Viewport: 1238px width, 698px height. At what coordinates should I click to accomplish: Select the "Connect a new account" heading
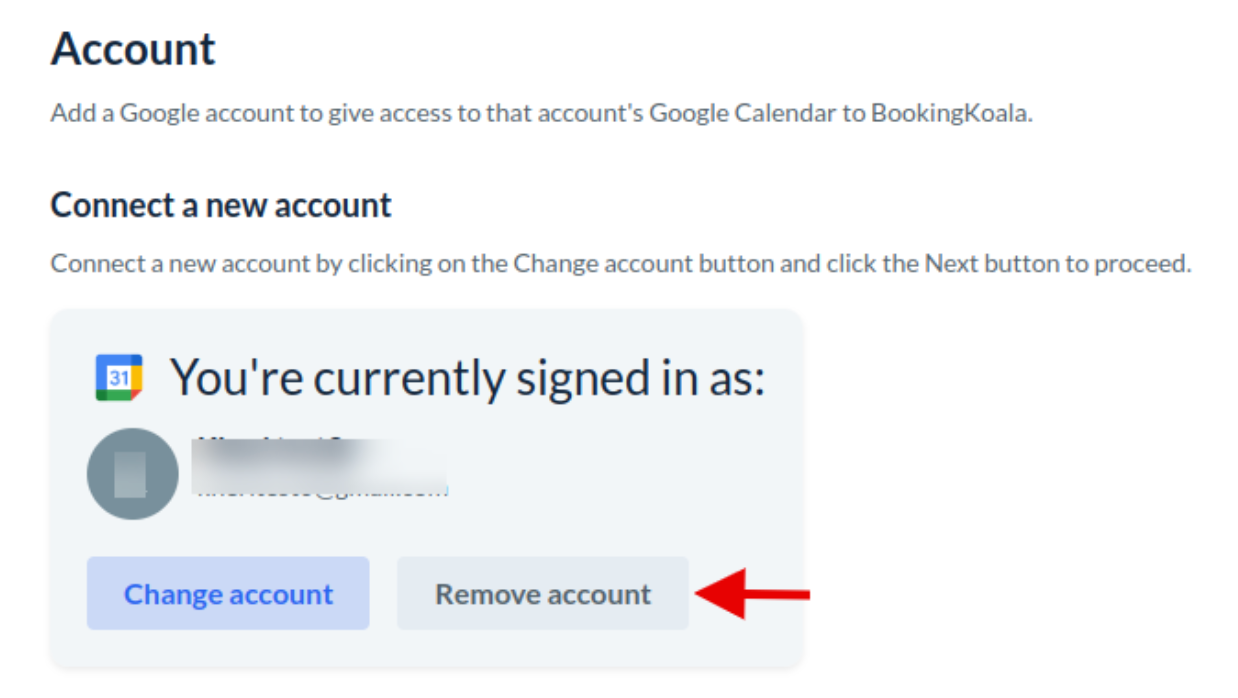(221, 205)
